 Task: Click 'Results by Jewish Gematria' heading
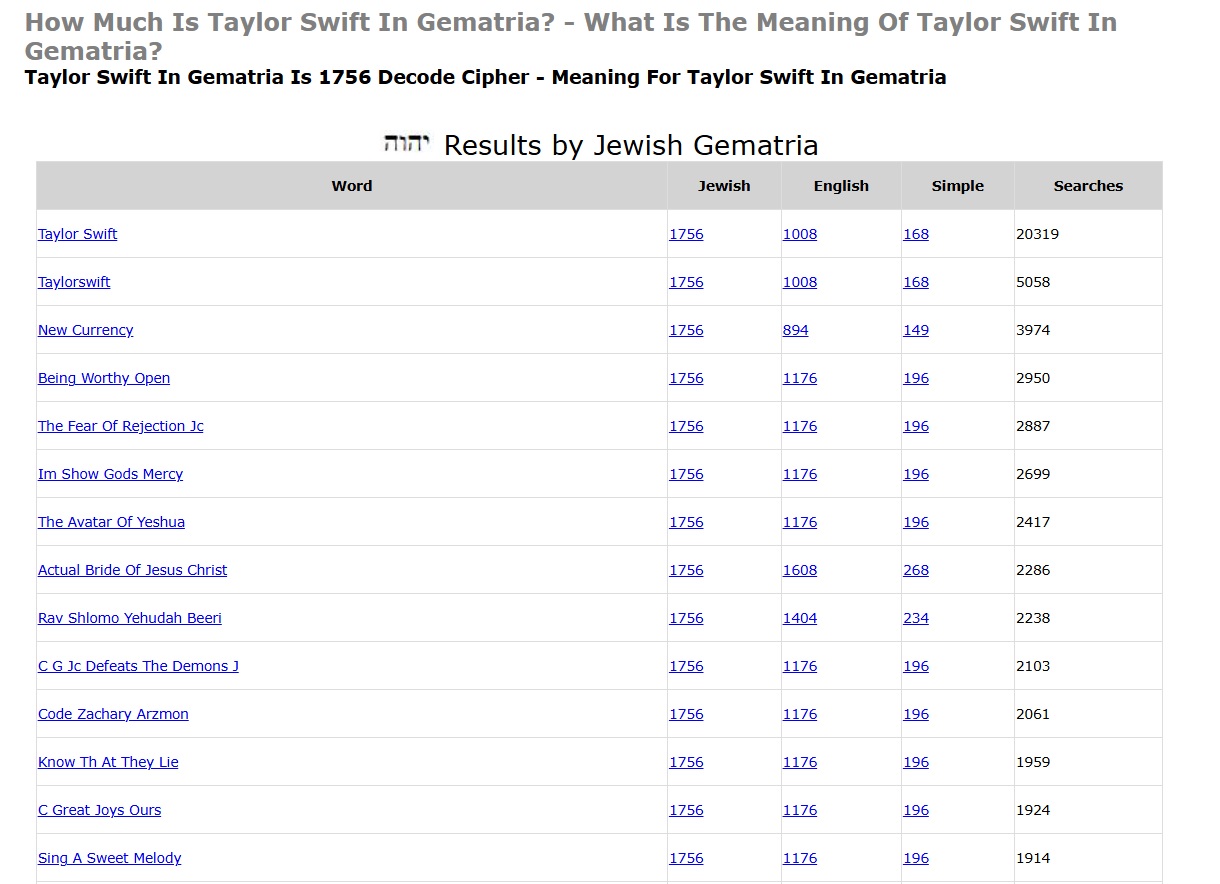631,146
